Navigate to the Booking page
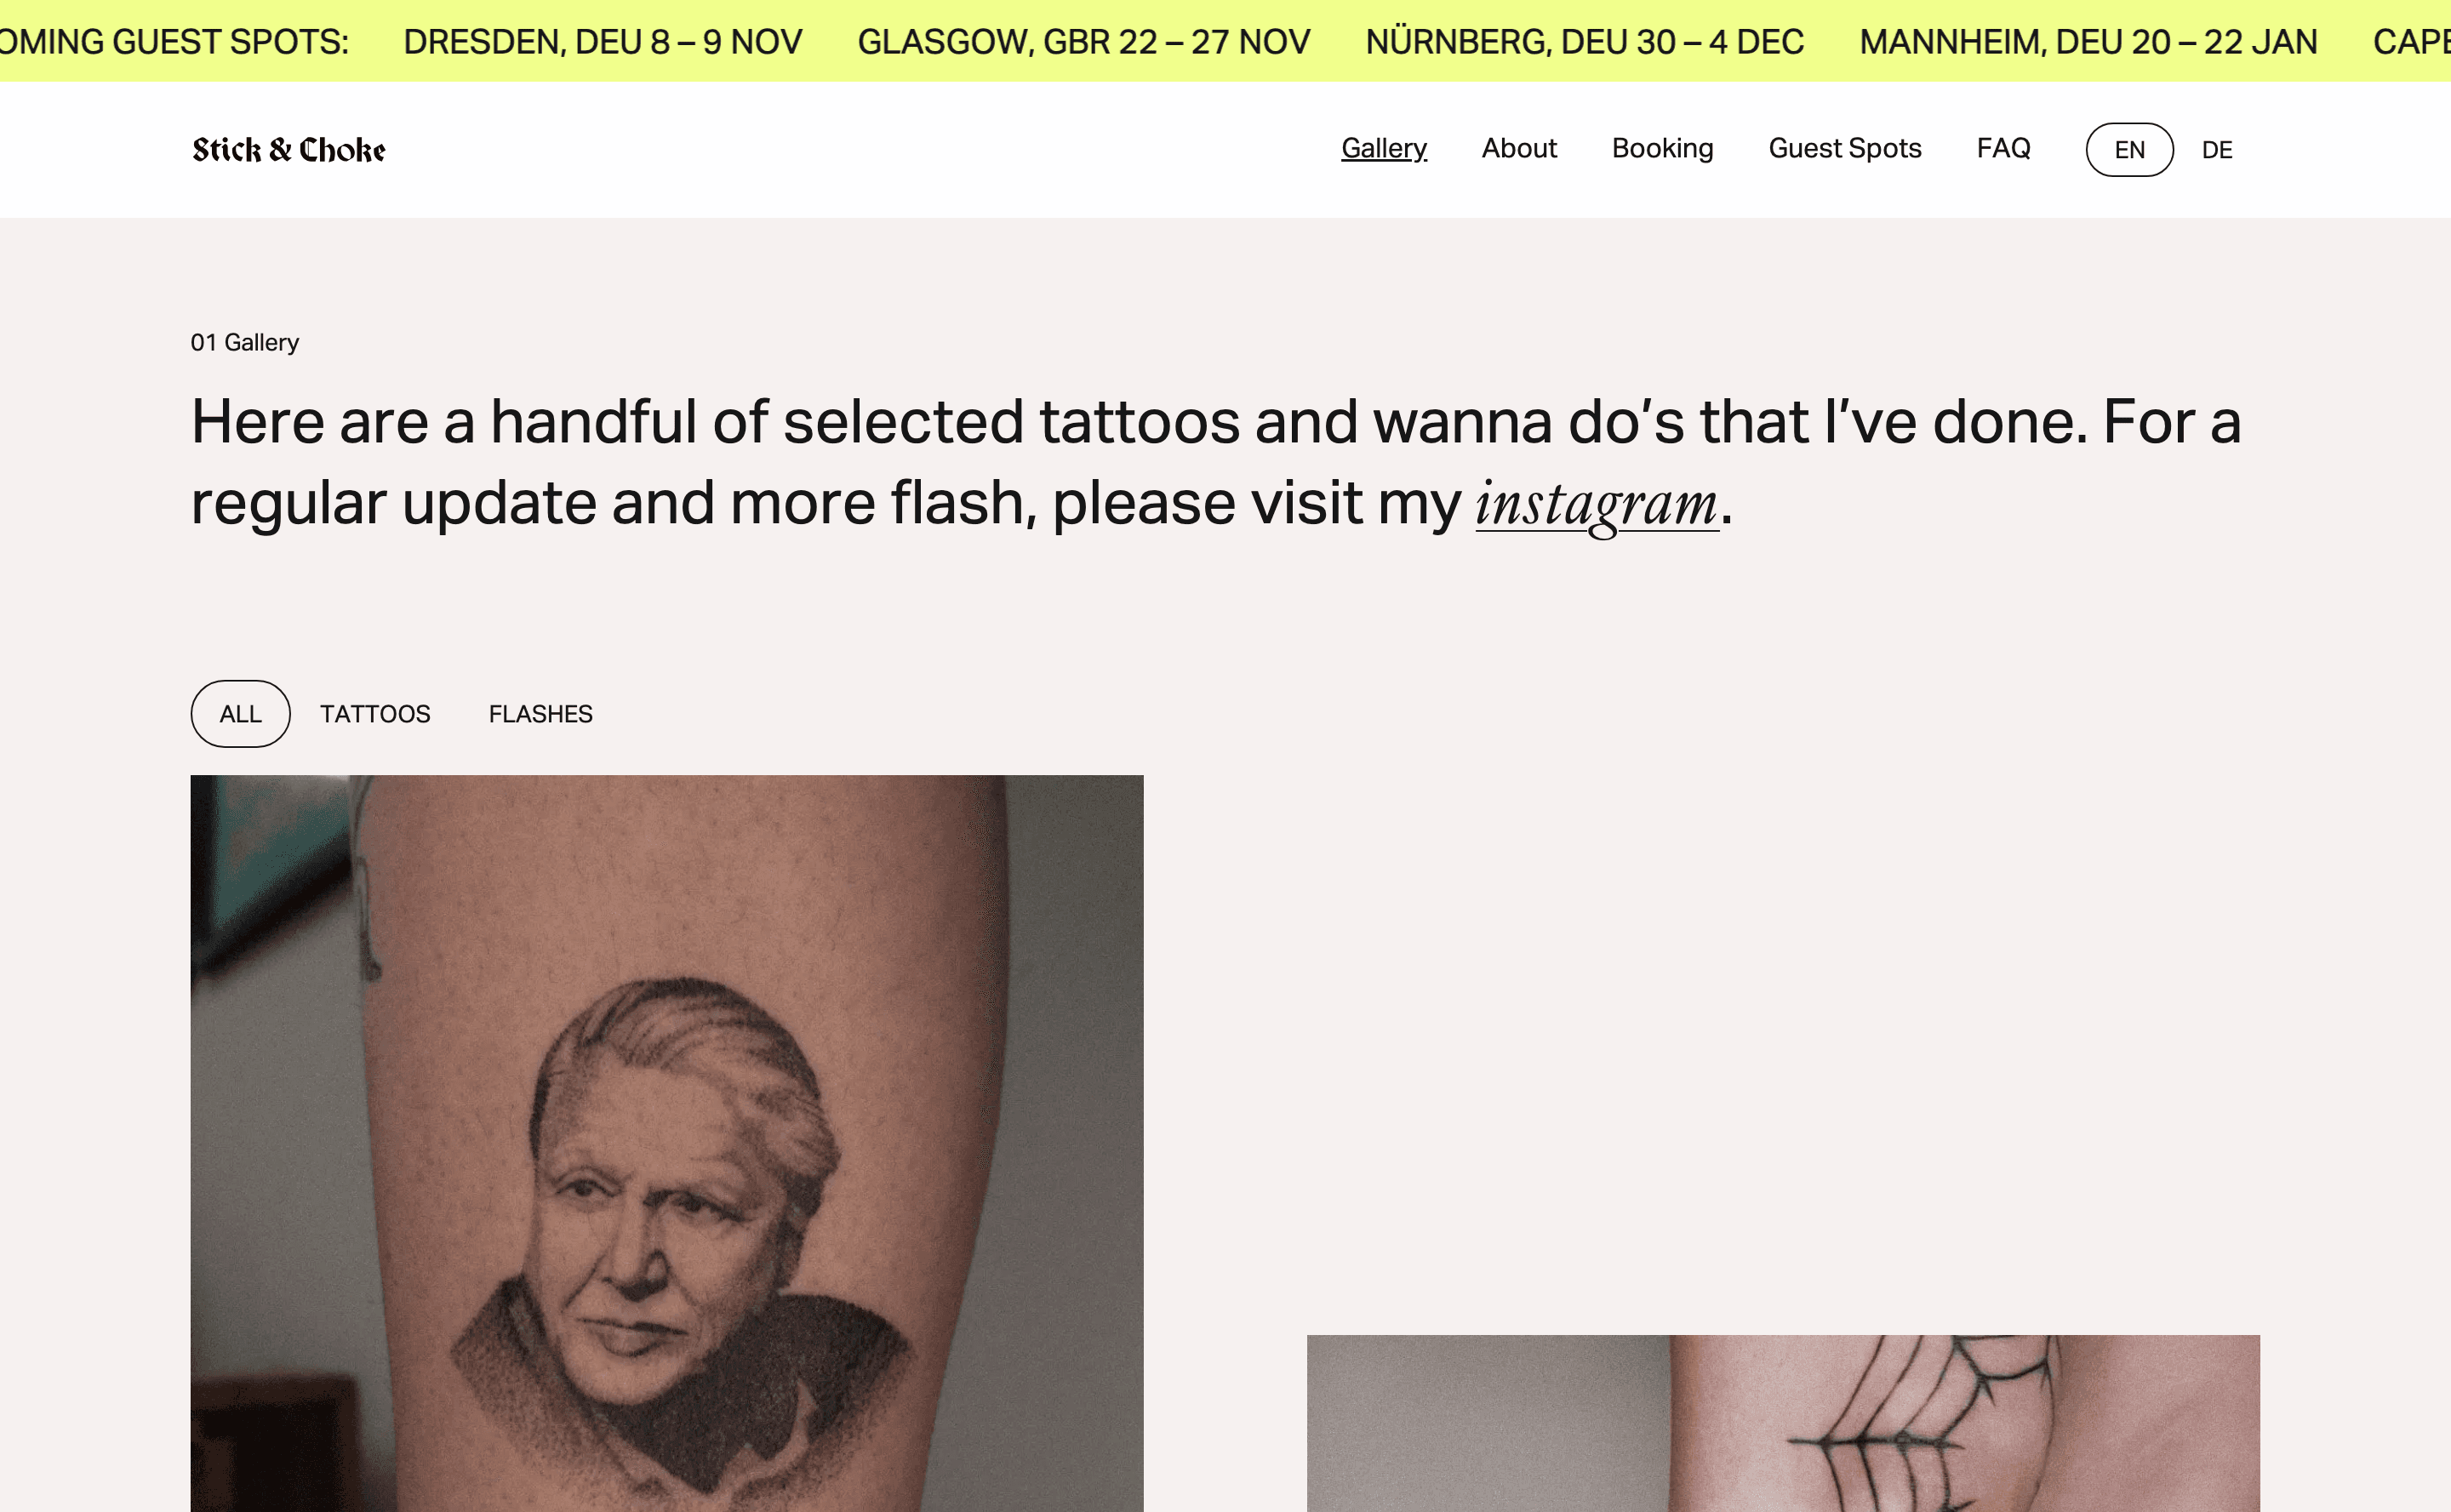This screenshot has height=1512, width=2451. (1662, 148)
